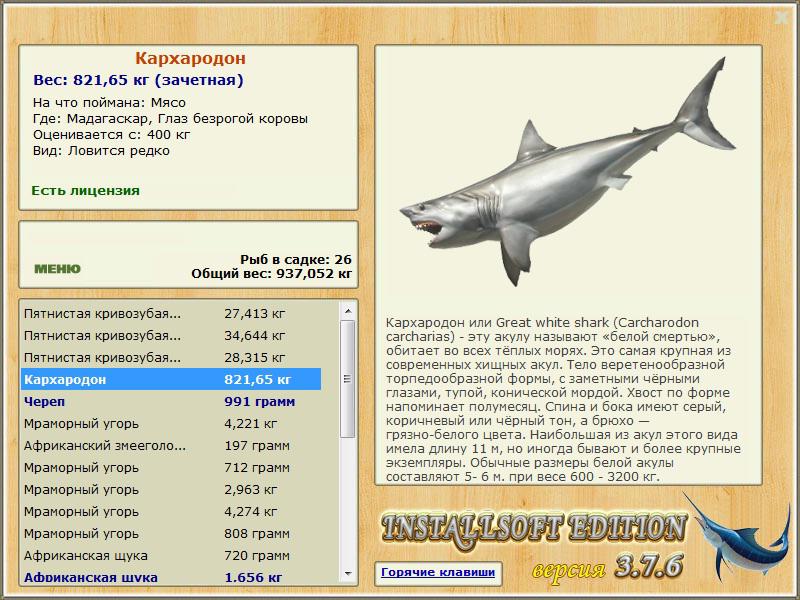Viewport: 800px width, 600px height.
Task: Click the Кархародон description paragraph
Action: coord(563,399)
